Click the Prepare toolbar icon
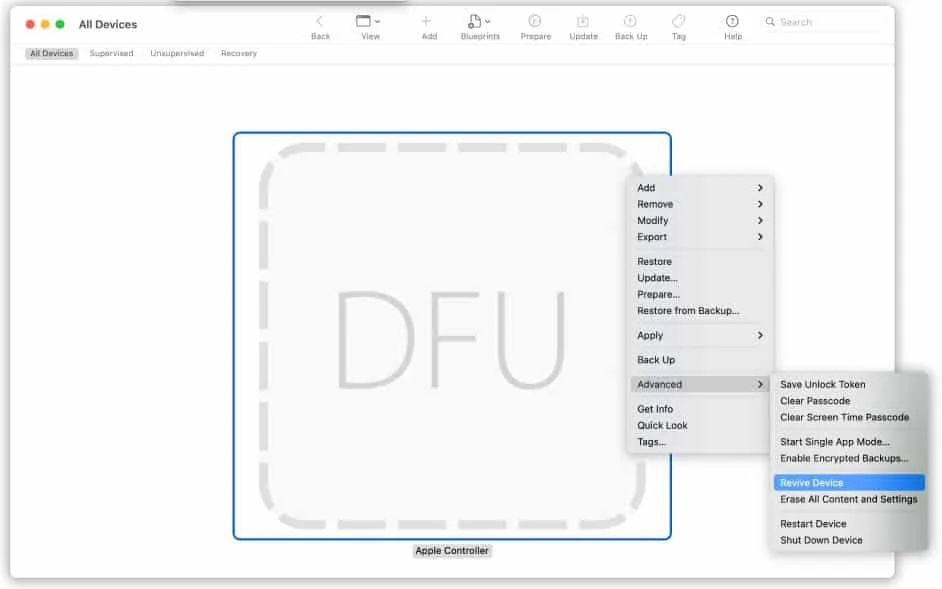 [535, 21]
